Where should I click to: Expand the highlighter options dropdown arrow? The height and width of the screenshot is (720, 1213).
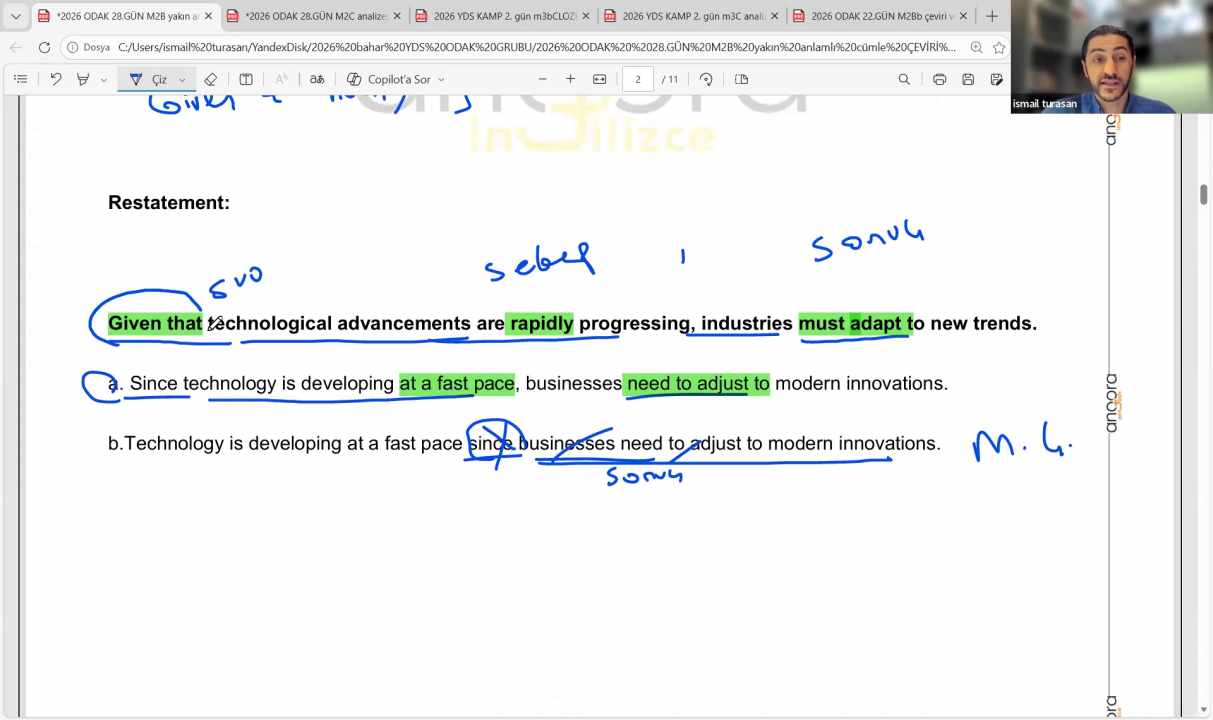pyautogui.click(x=104, y=80)
